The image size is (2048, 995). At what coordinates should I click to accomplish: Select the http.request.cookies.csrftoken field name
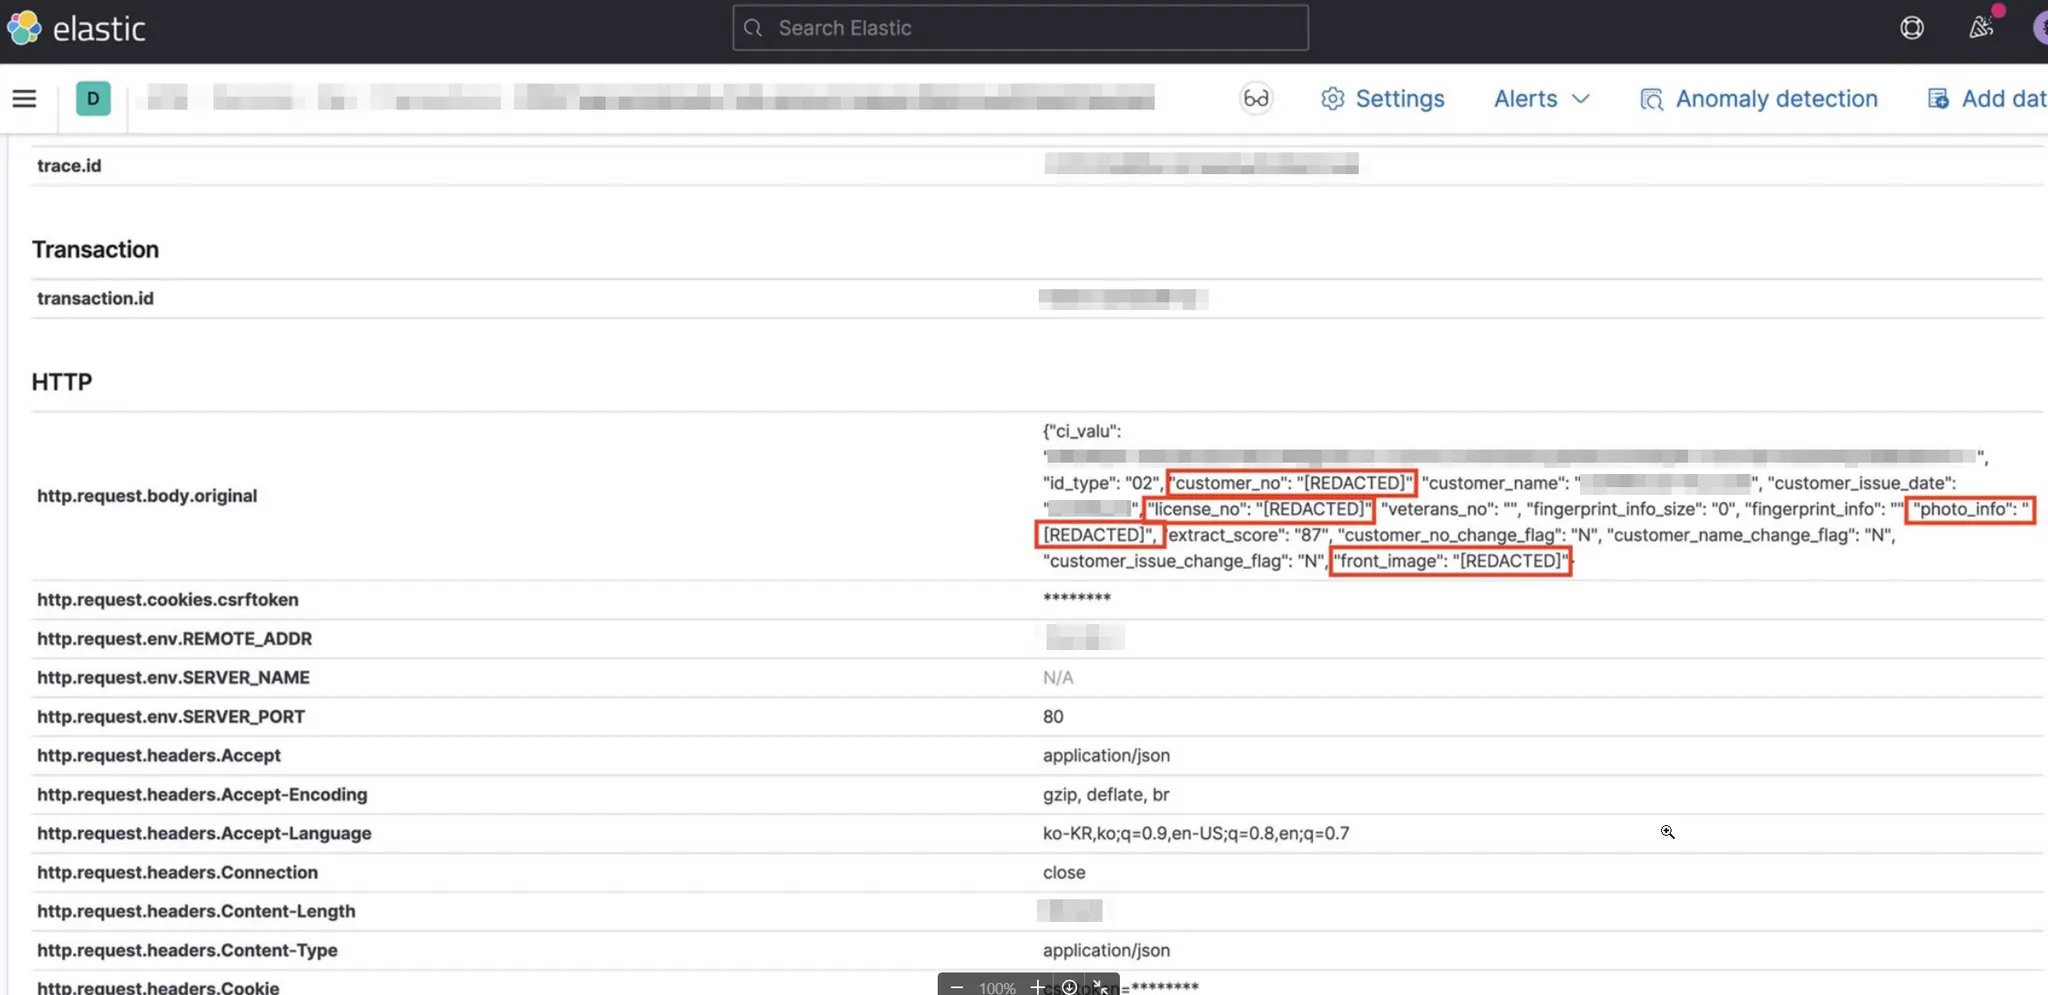point(168,600)
